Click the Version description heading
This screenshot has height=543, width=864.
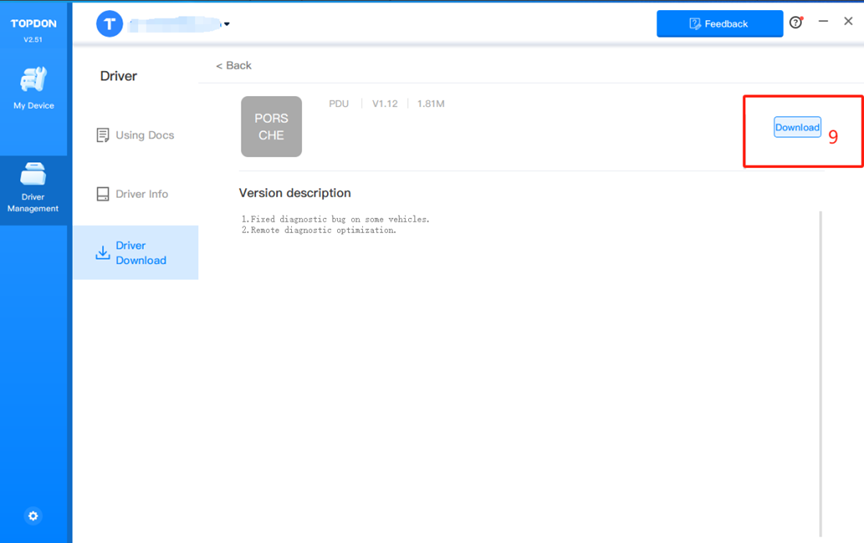(295, 193)
